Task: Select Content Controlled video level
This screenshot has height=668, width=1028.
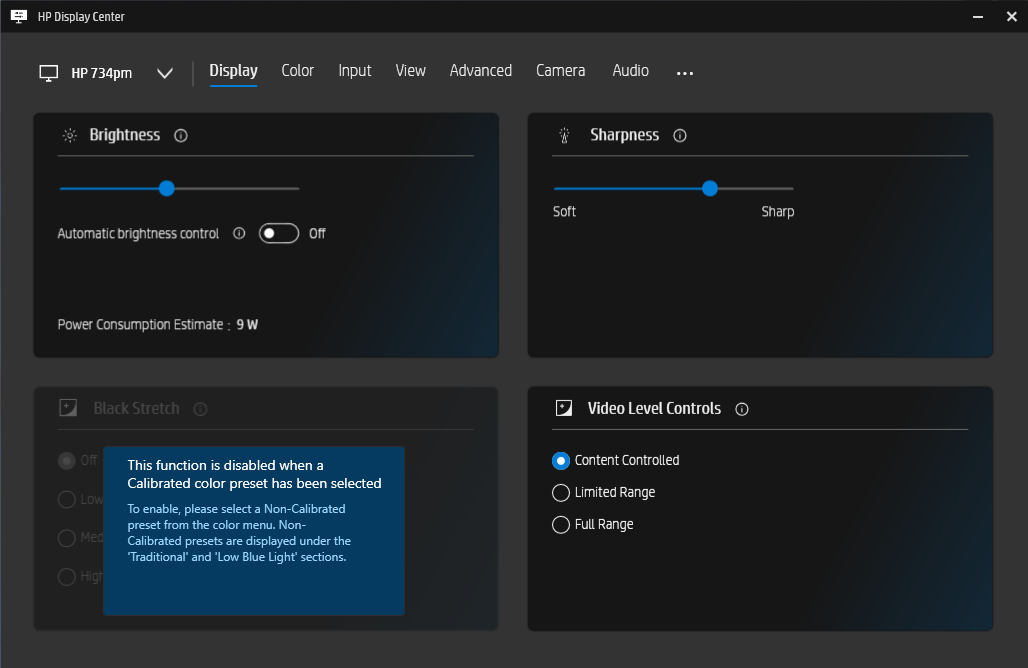Action: coord(561,461)
